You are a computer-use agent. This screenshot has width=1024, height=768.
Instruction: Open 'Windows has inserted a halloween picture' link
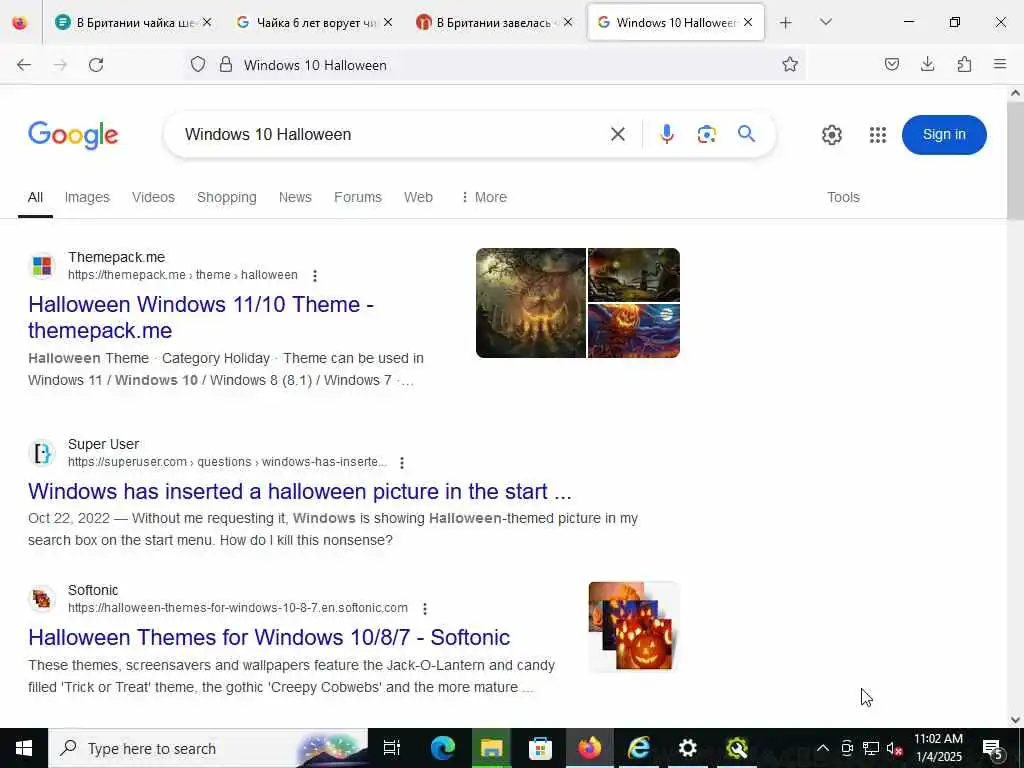coord(300,491)
